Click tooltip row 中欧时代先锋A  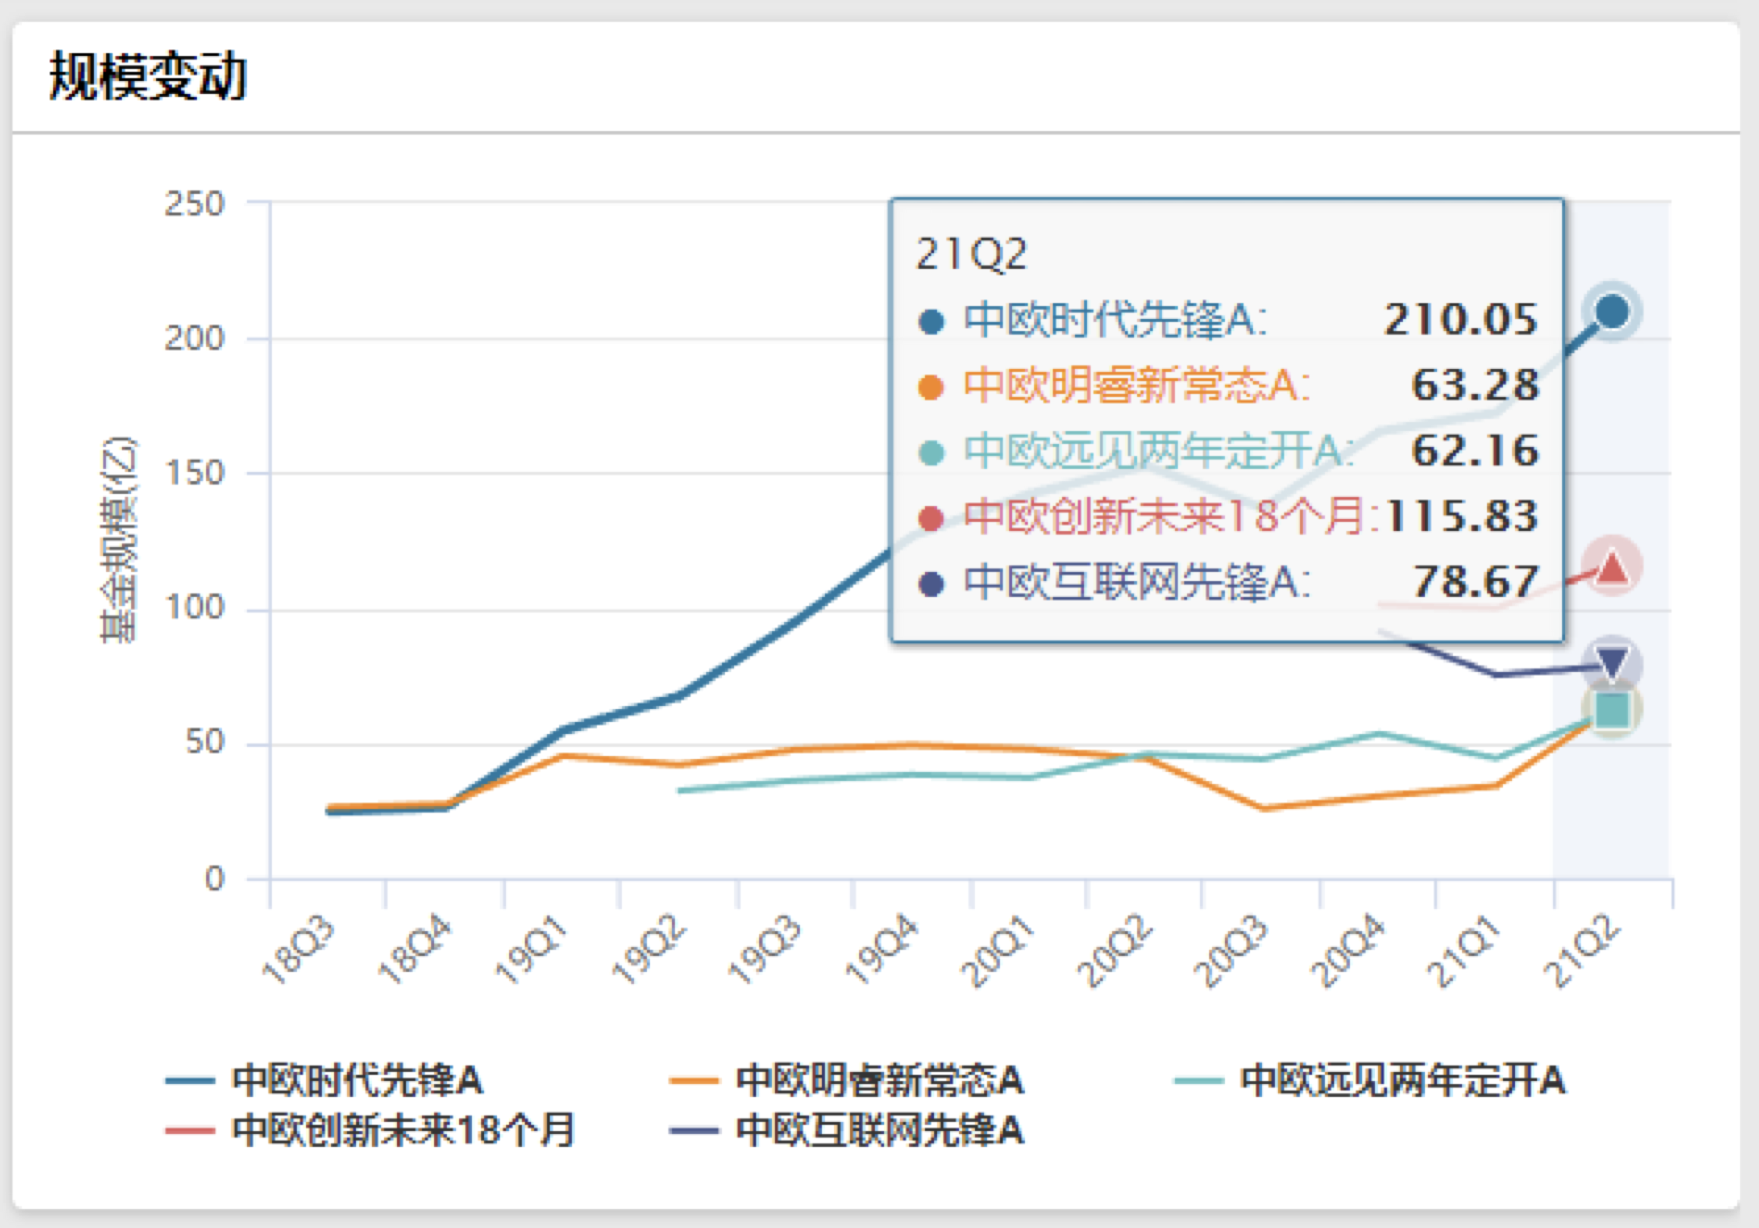[x=1228, y=320]
